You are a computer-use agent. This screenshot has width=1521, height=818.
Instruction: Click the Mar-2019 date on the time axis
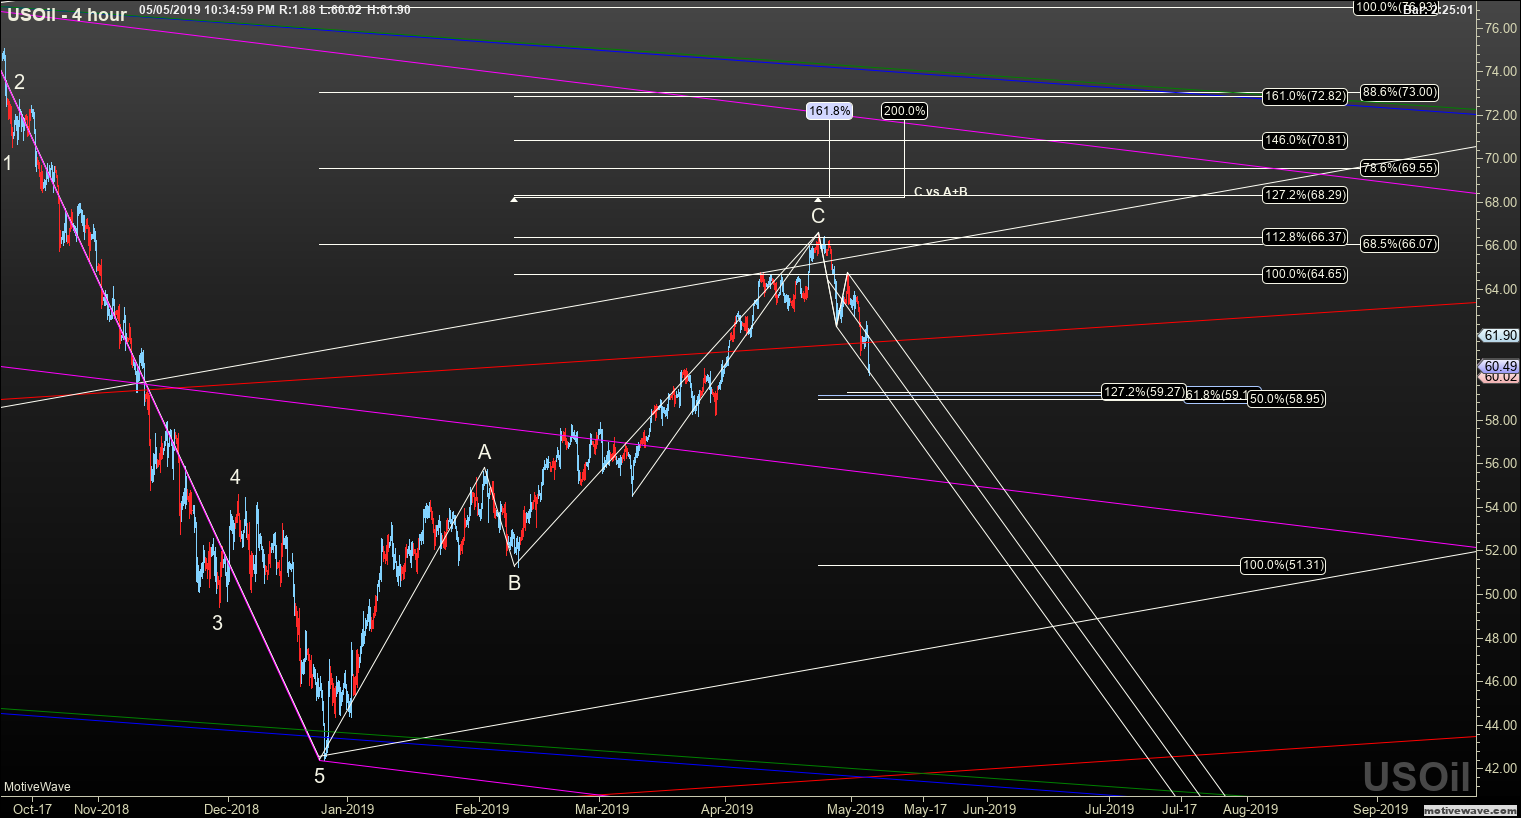[601, 809]
